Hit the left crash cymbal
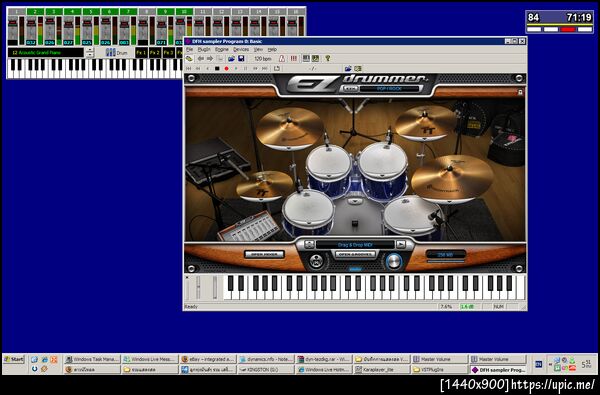The image size is (600, 395). [290, 128]
